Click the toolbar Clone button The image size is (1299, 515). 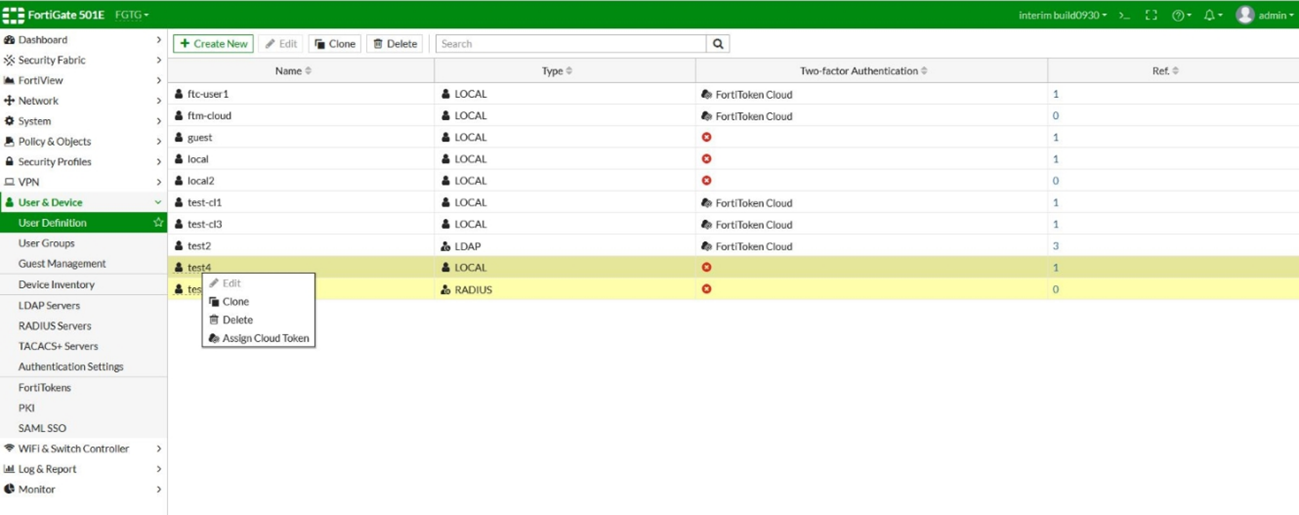(335, 43)
